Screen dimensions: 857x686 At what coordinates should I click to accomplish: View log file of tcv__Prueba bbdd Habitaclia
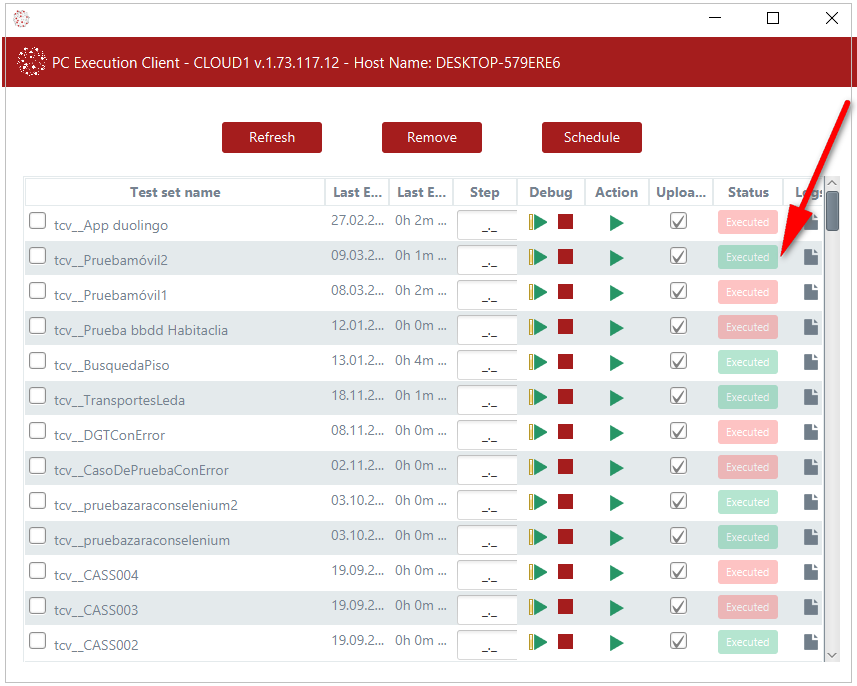pos(811,327)
